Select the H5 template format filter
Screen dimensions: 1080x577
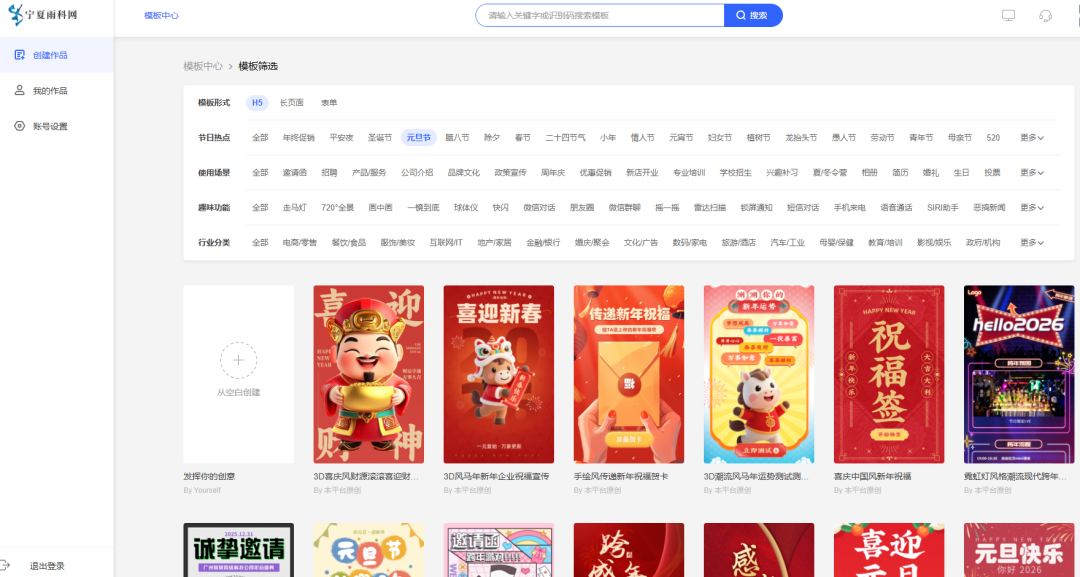(x=257, y=102)
